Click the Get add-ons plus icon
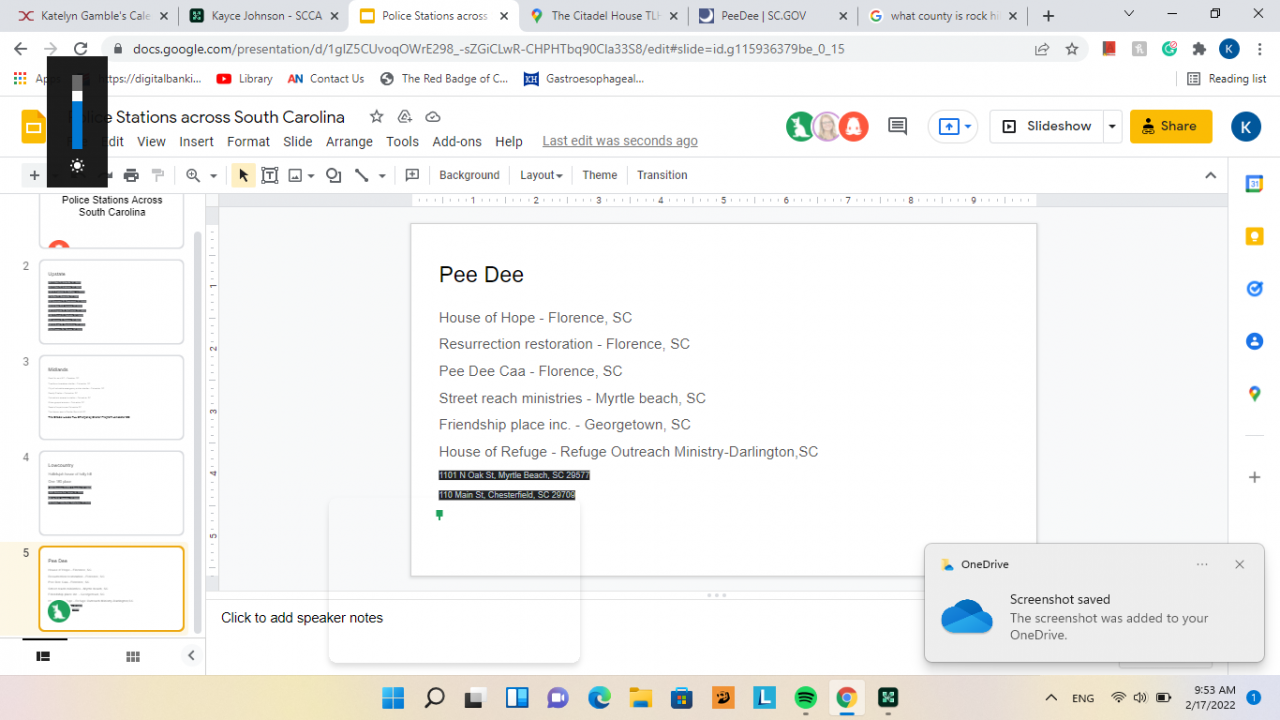Screen dimensions: 1280x720 [1254, 477]
